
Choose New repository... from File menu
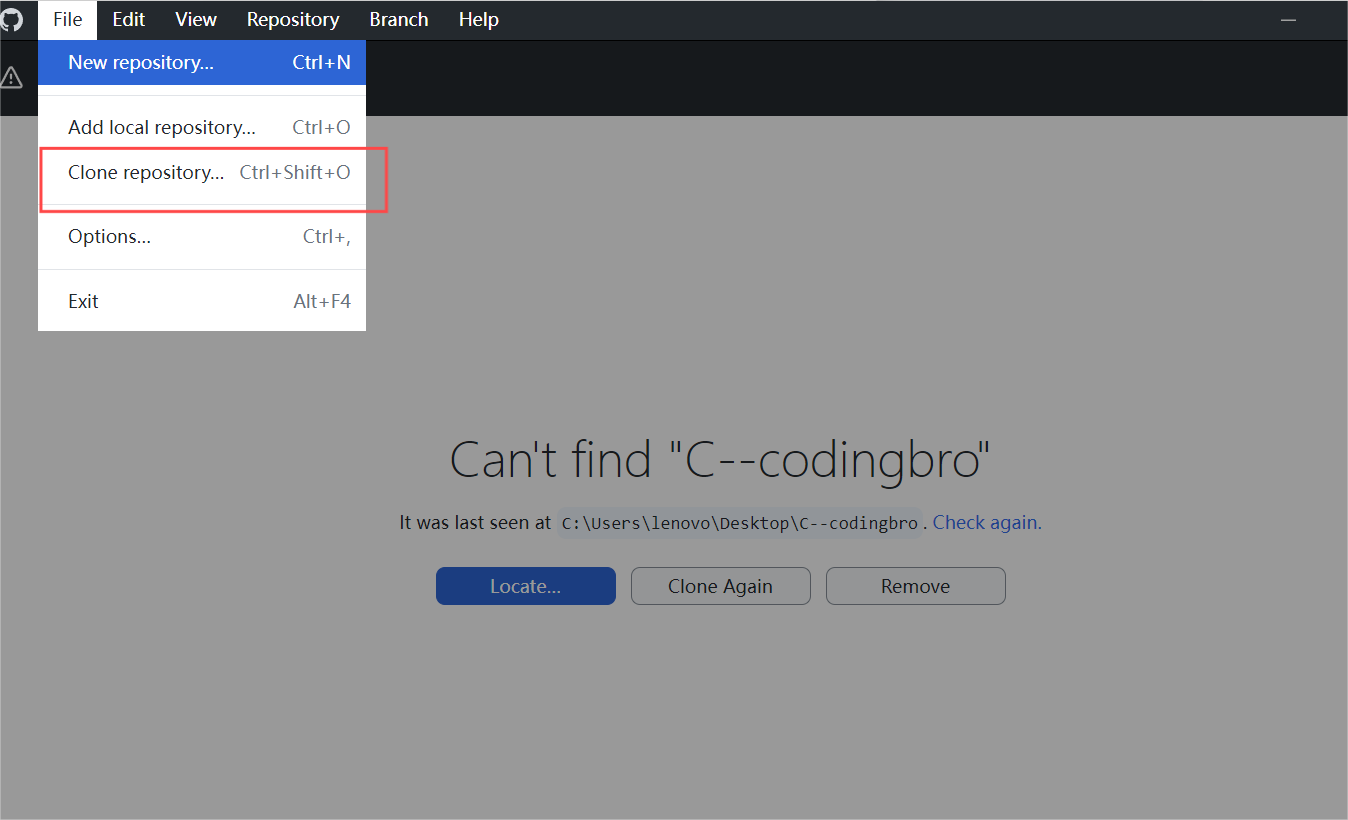202,62
